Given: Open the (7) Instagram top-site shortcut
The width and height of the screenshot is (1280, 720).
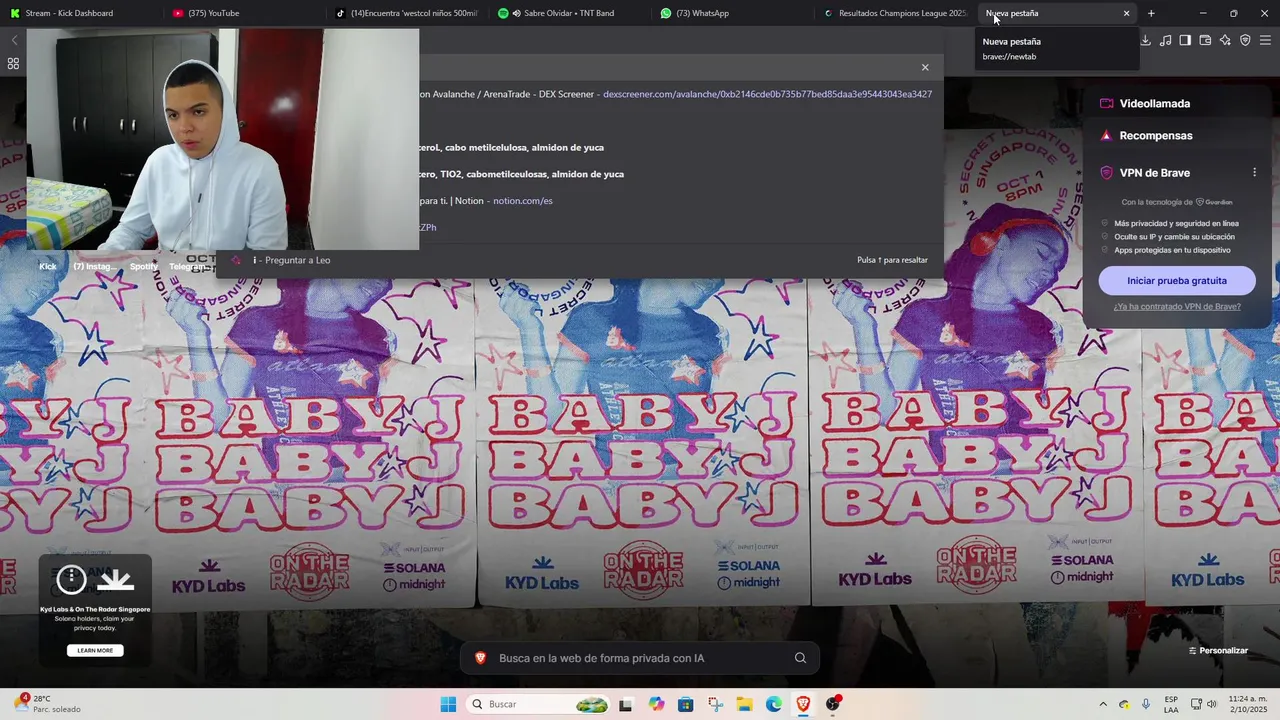Looking at the screenshot, I should [x=93, y=266].
